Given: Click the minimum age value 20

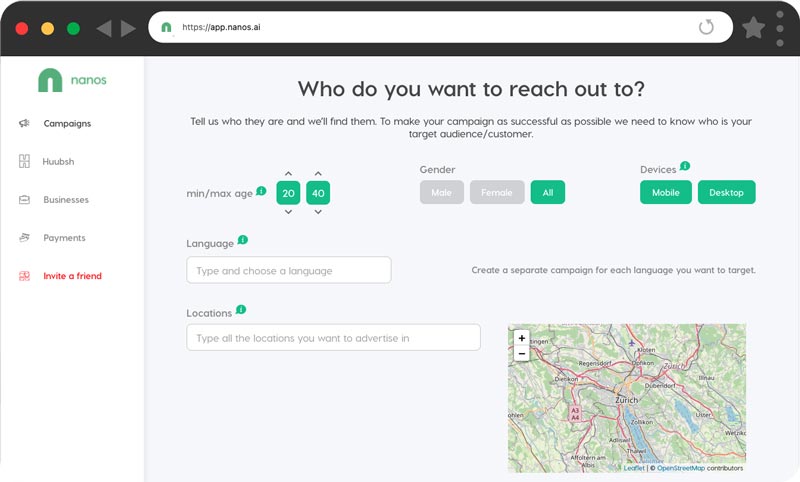Looking at the screenshot, I should (x=288, y=193).
